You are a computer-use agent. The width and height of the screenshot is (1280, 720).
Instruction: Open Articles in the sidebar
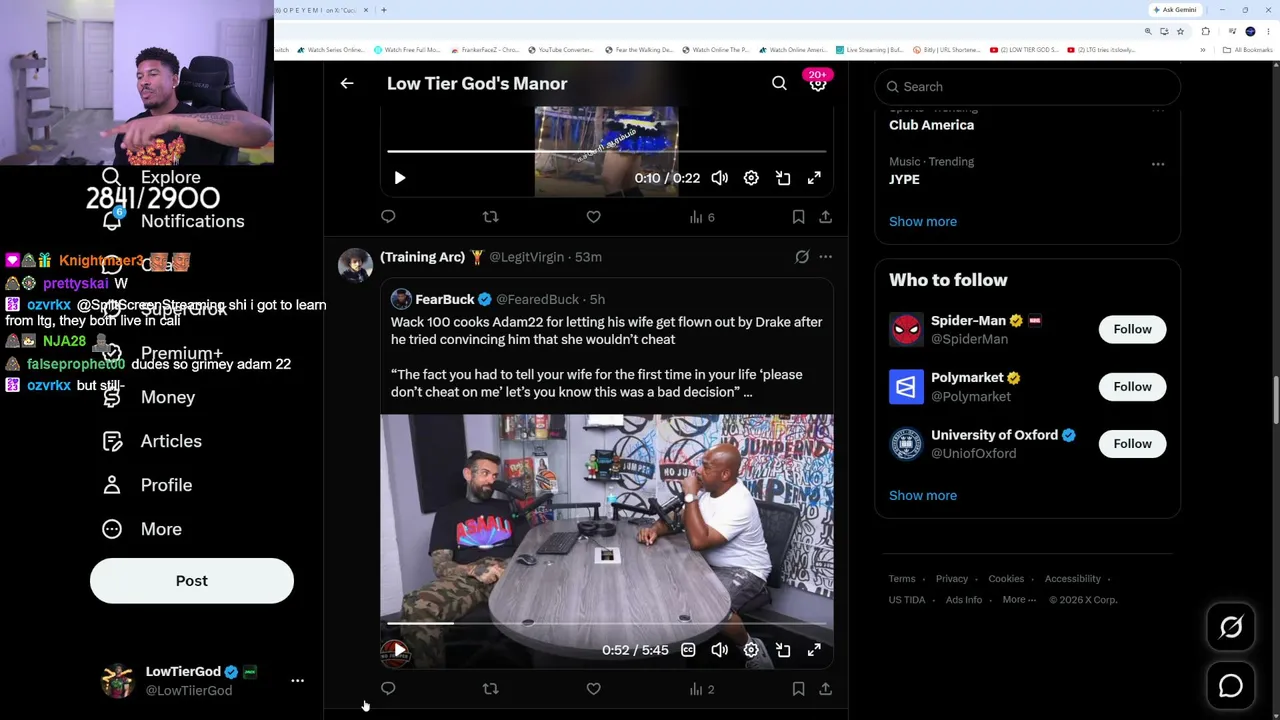tap(152, 441)
